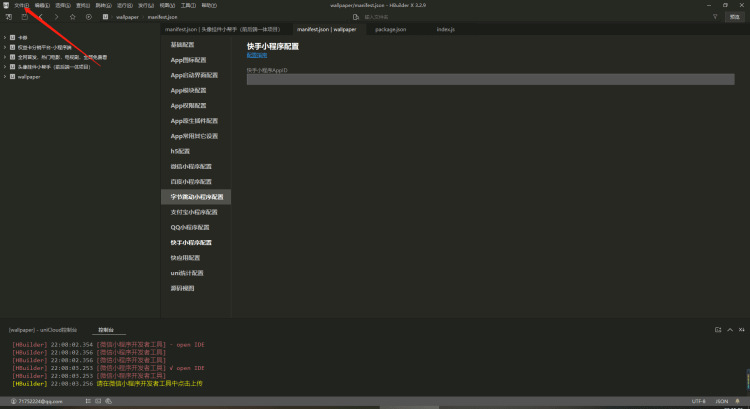Screen dimensions: 750x409
Task: Open App模块配置 section
Action: click(188, 90)
